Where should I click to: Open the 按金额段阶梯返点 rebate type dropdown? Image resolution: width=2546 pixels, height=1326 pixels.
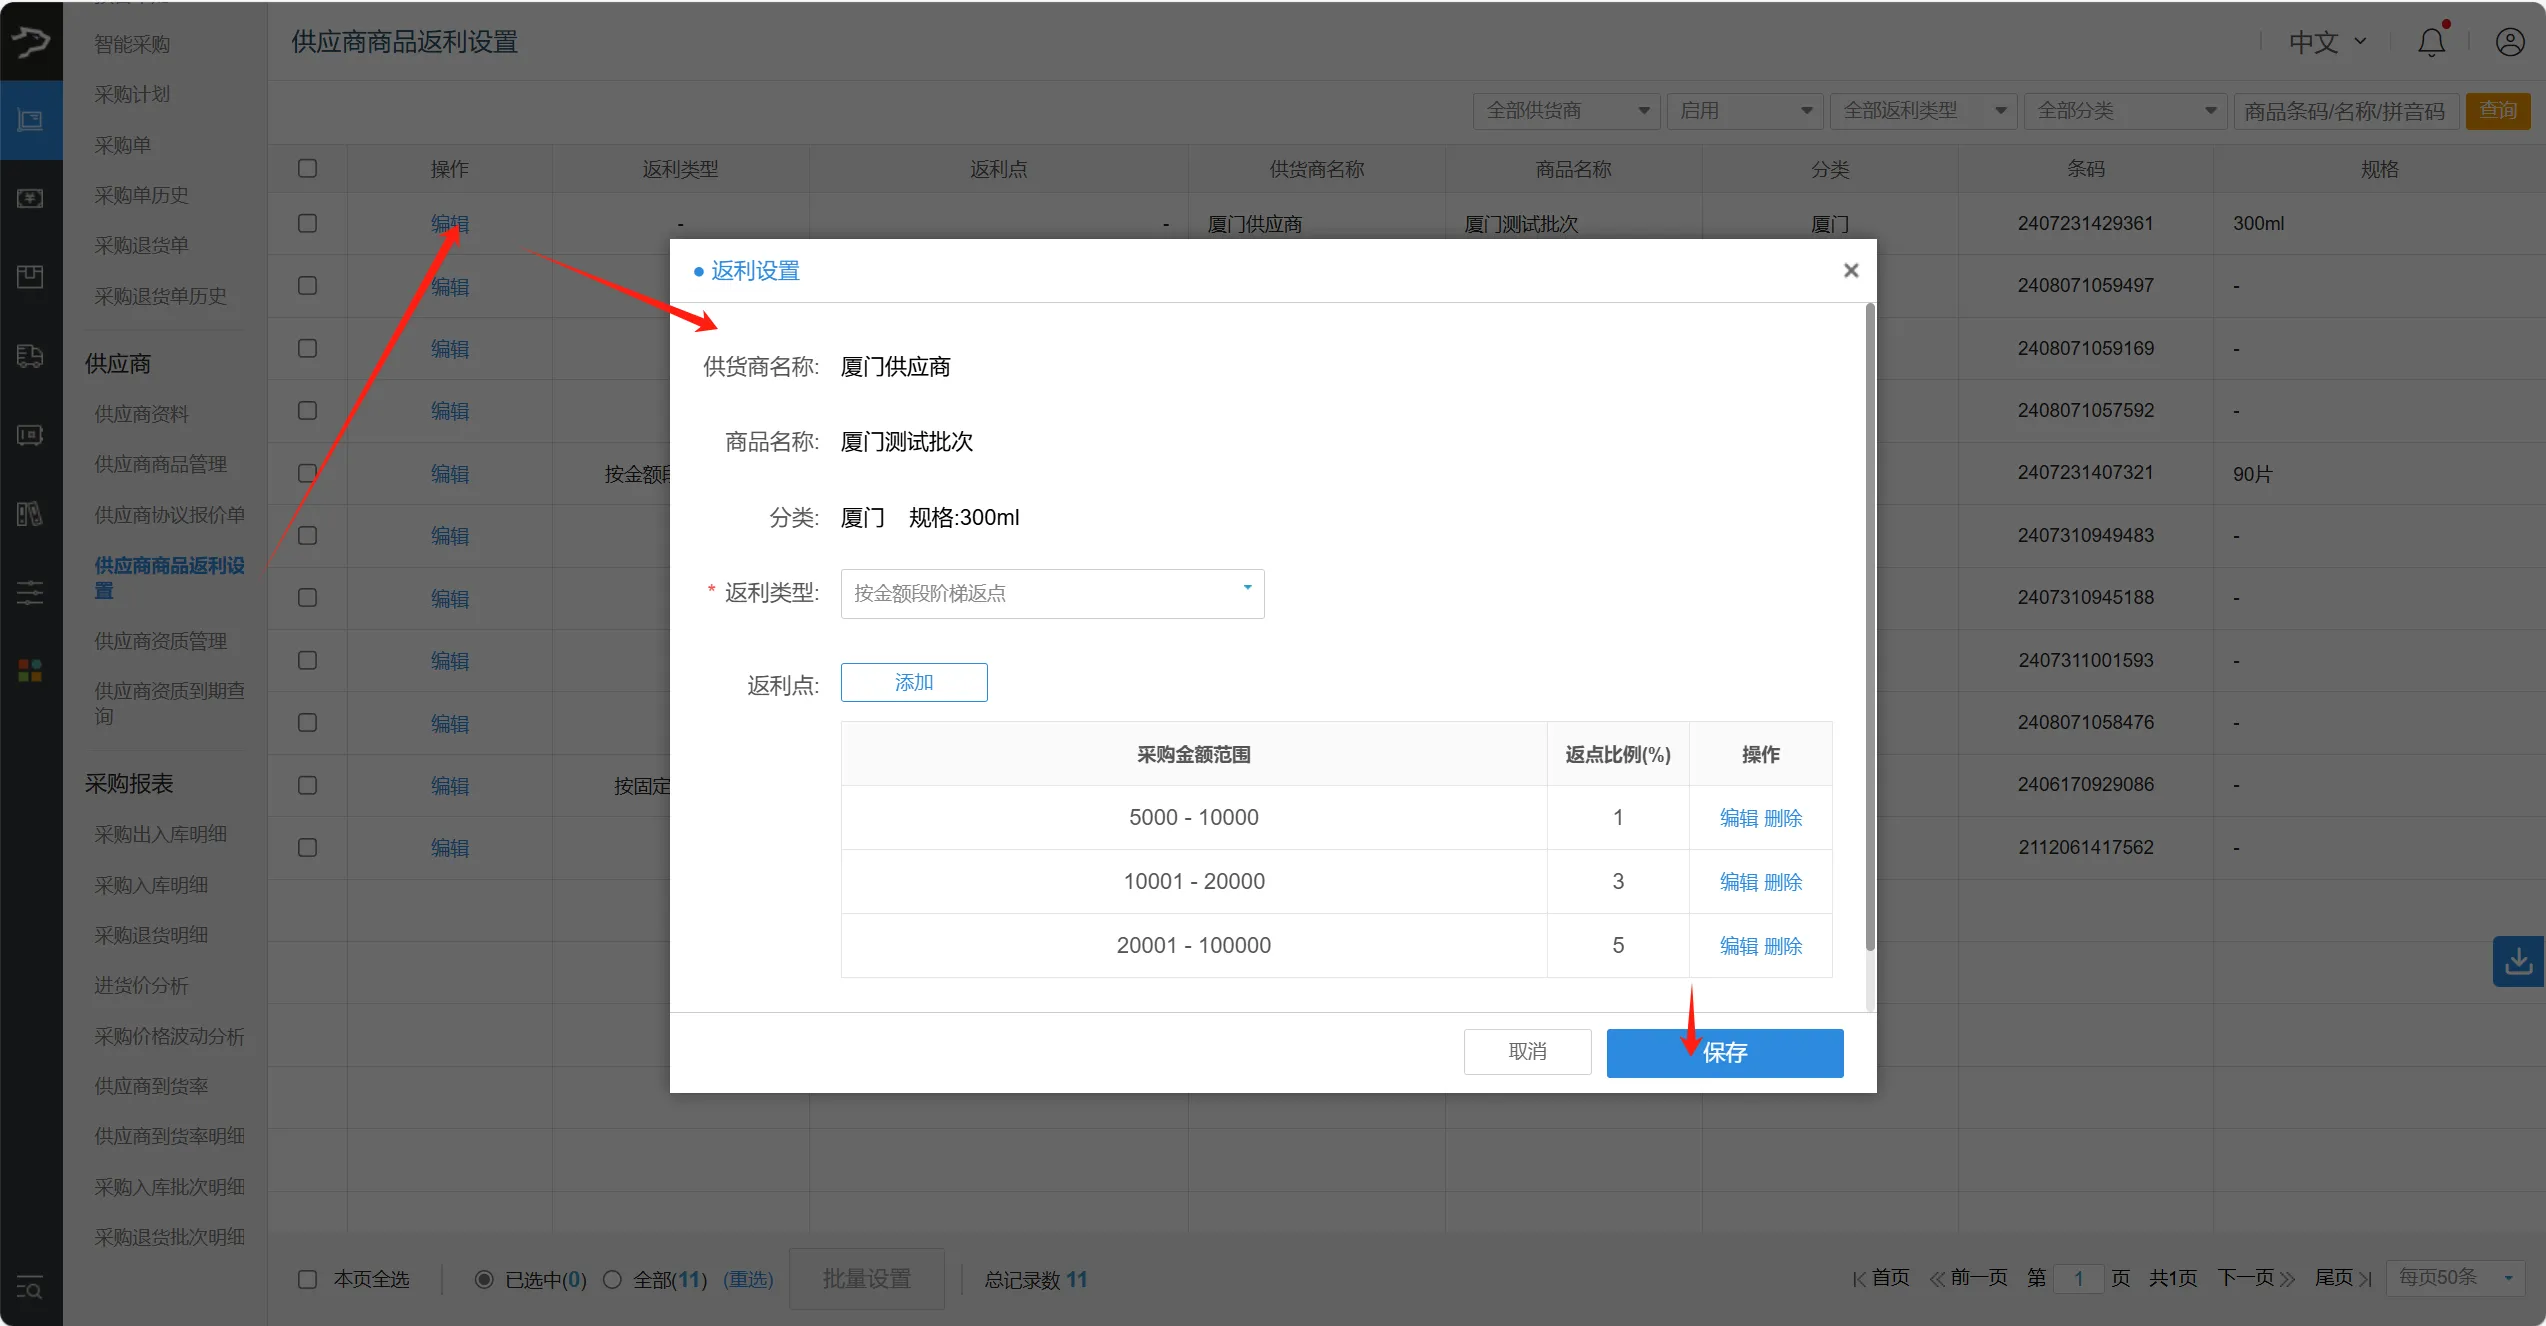point(1051,593)
